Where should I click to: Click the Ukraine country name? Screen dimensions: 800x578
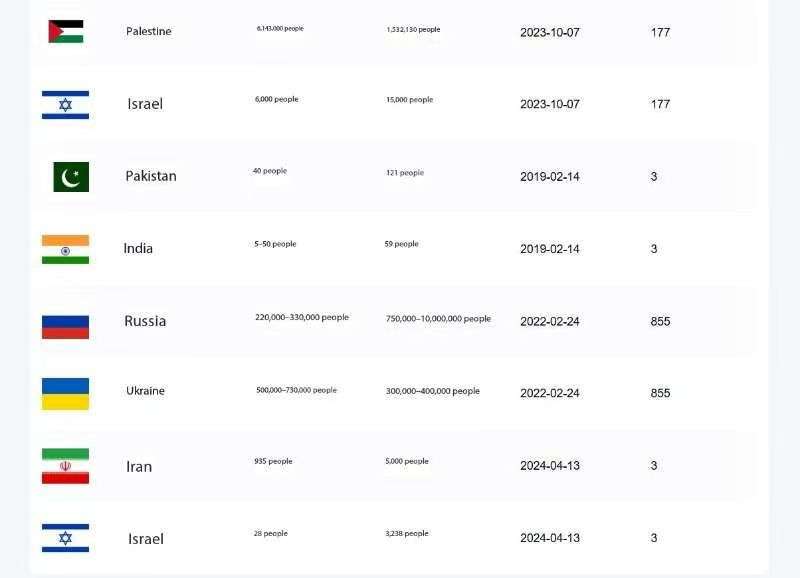[145, 391]
